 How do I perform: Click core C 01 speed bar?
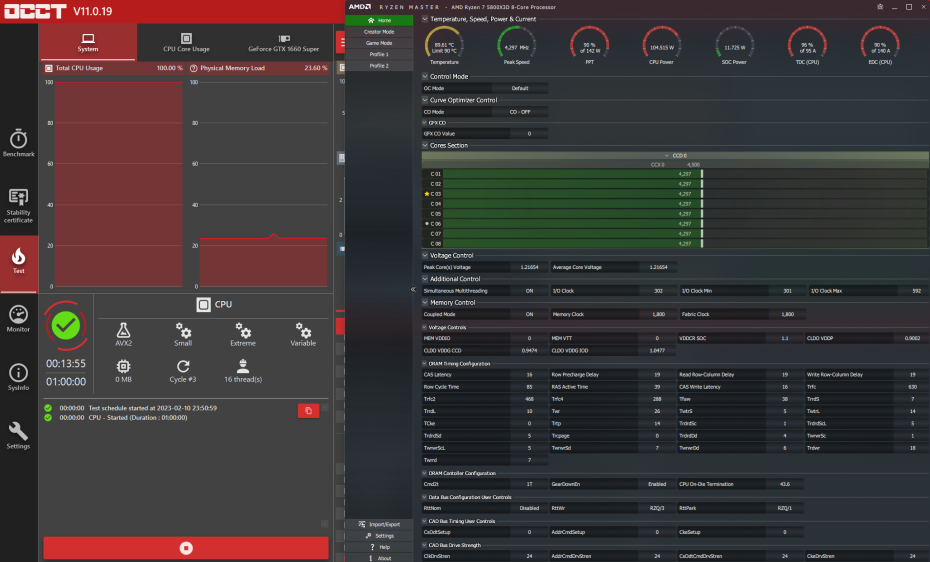[573, 174]
